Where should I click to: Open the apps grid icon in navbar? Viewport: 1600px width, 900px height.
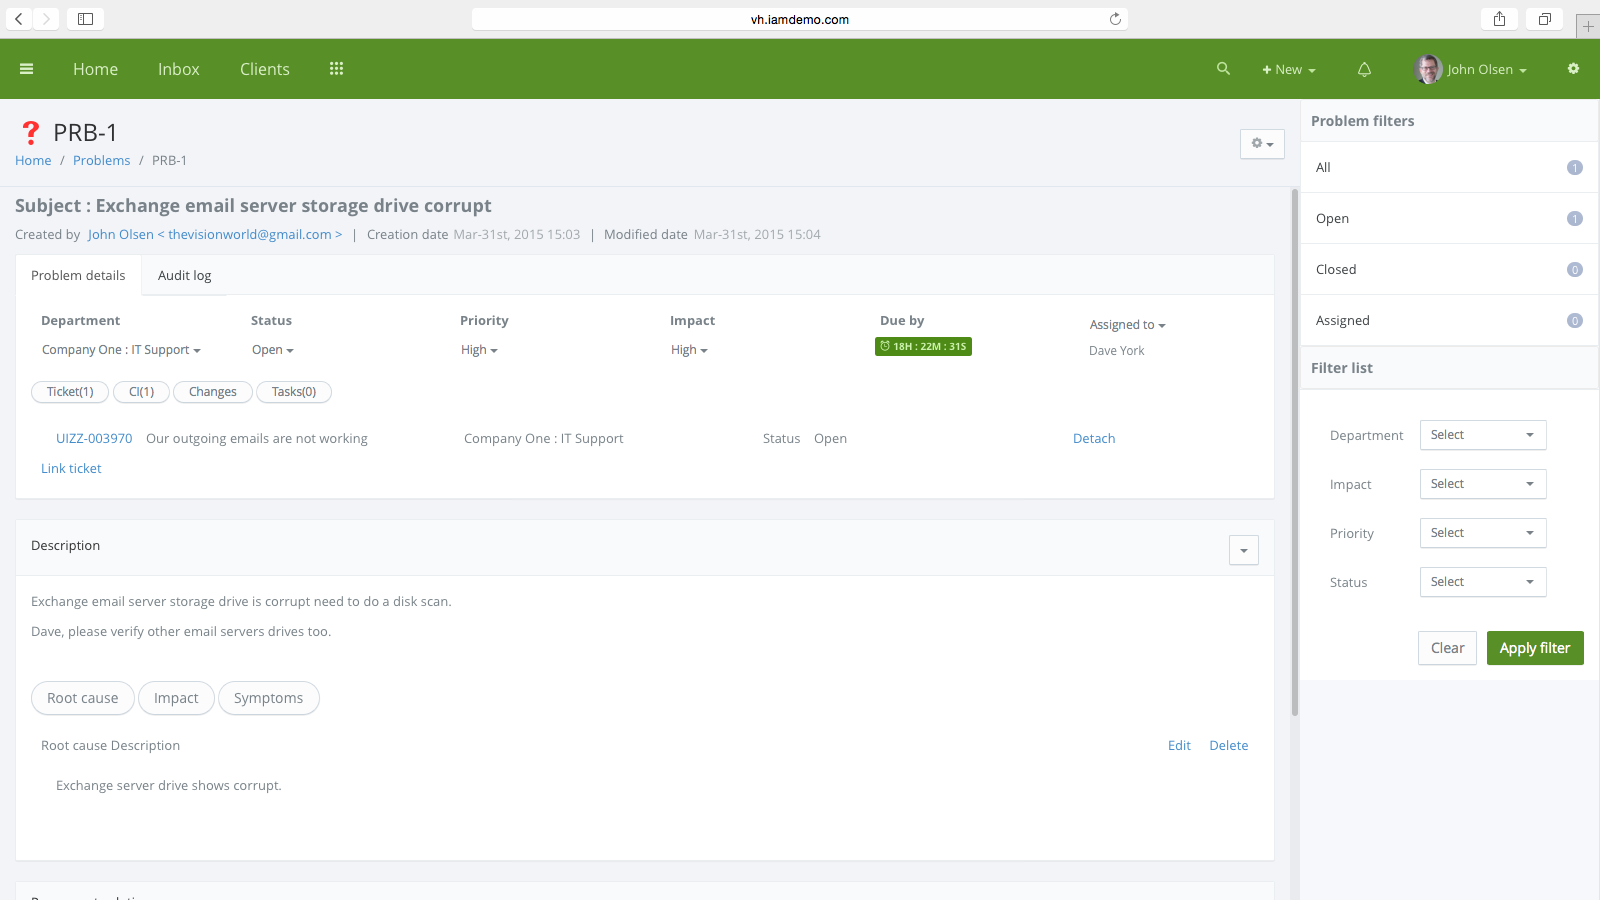point(336,69)
